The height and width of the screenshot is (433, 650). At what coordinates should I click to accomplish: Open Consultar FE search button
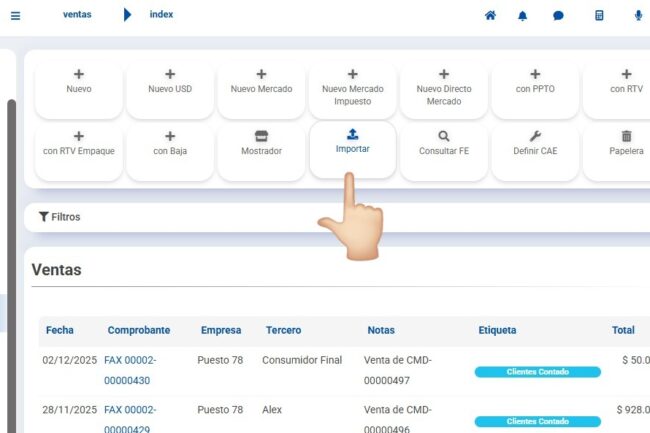click(x=443, y=143)
